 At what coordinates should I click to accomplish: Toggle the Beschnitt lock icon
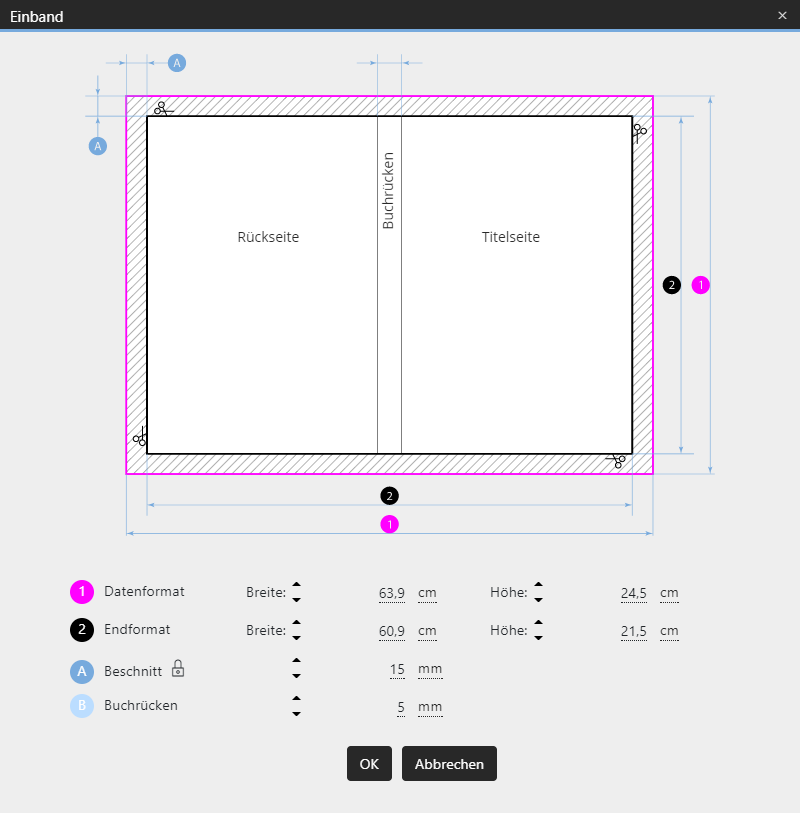click(x=179, y=668)
